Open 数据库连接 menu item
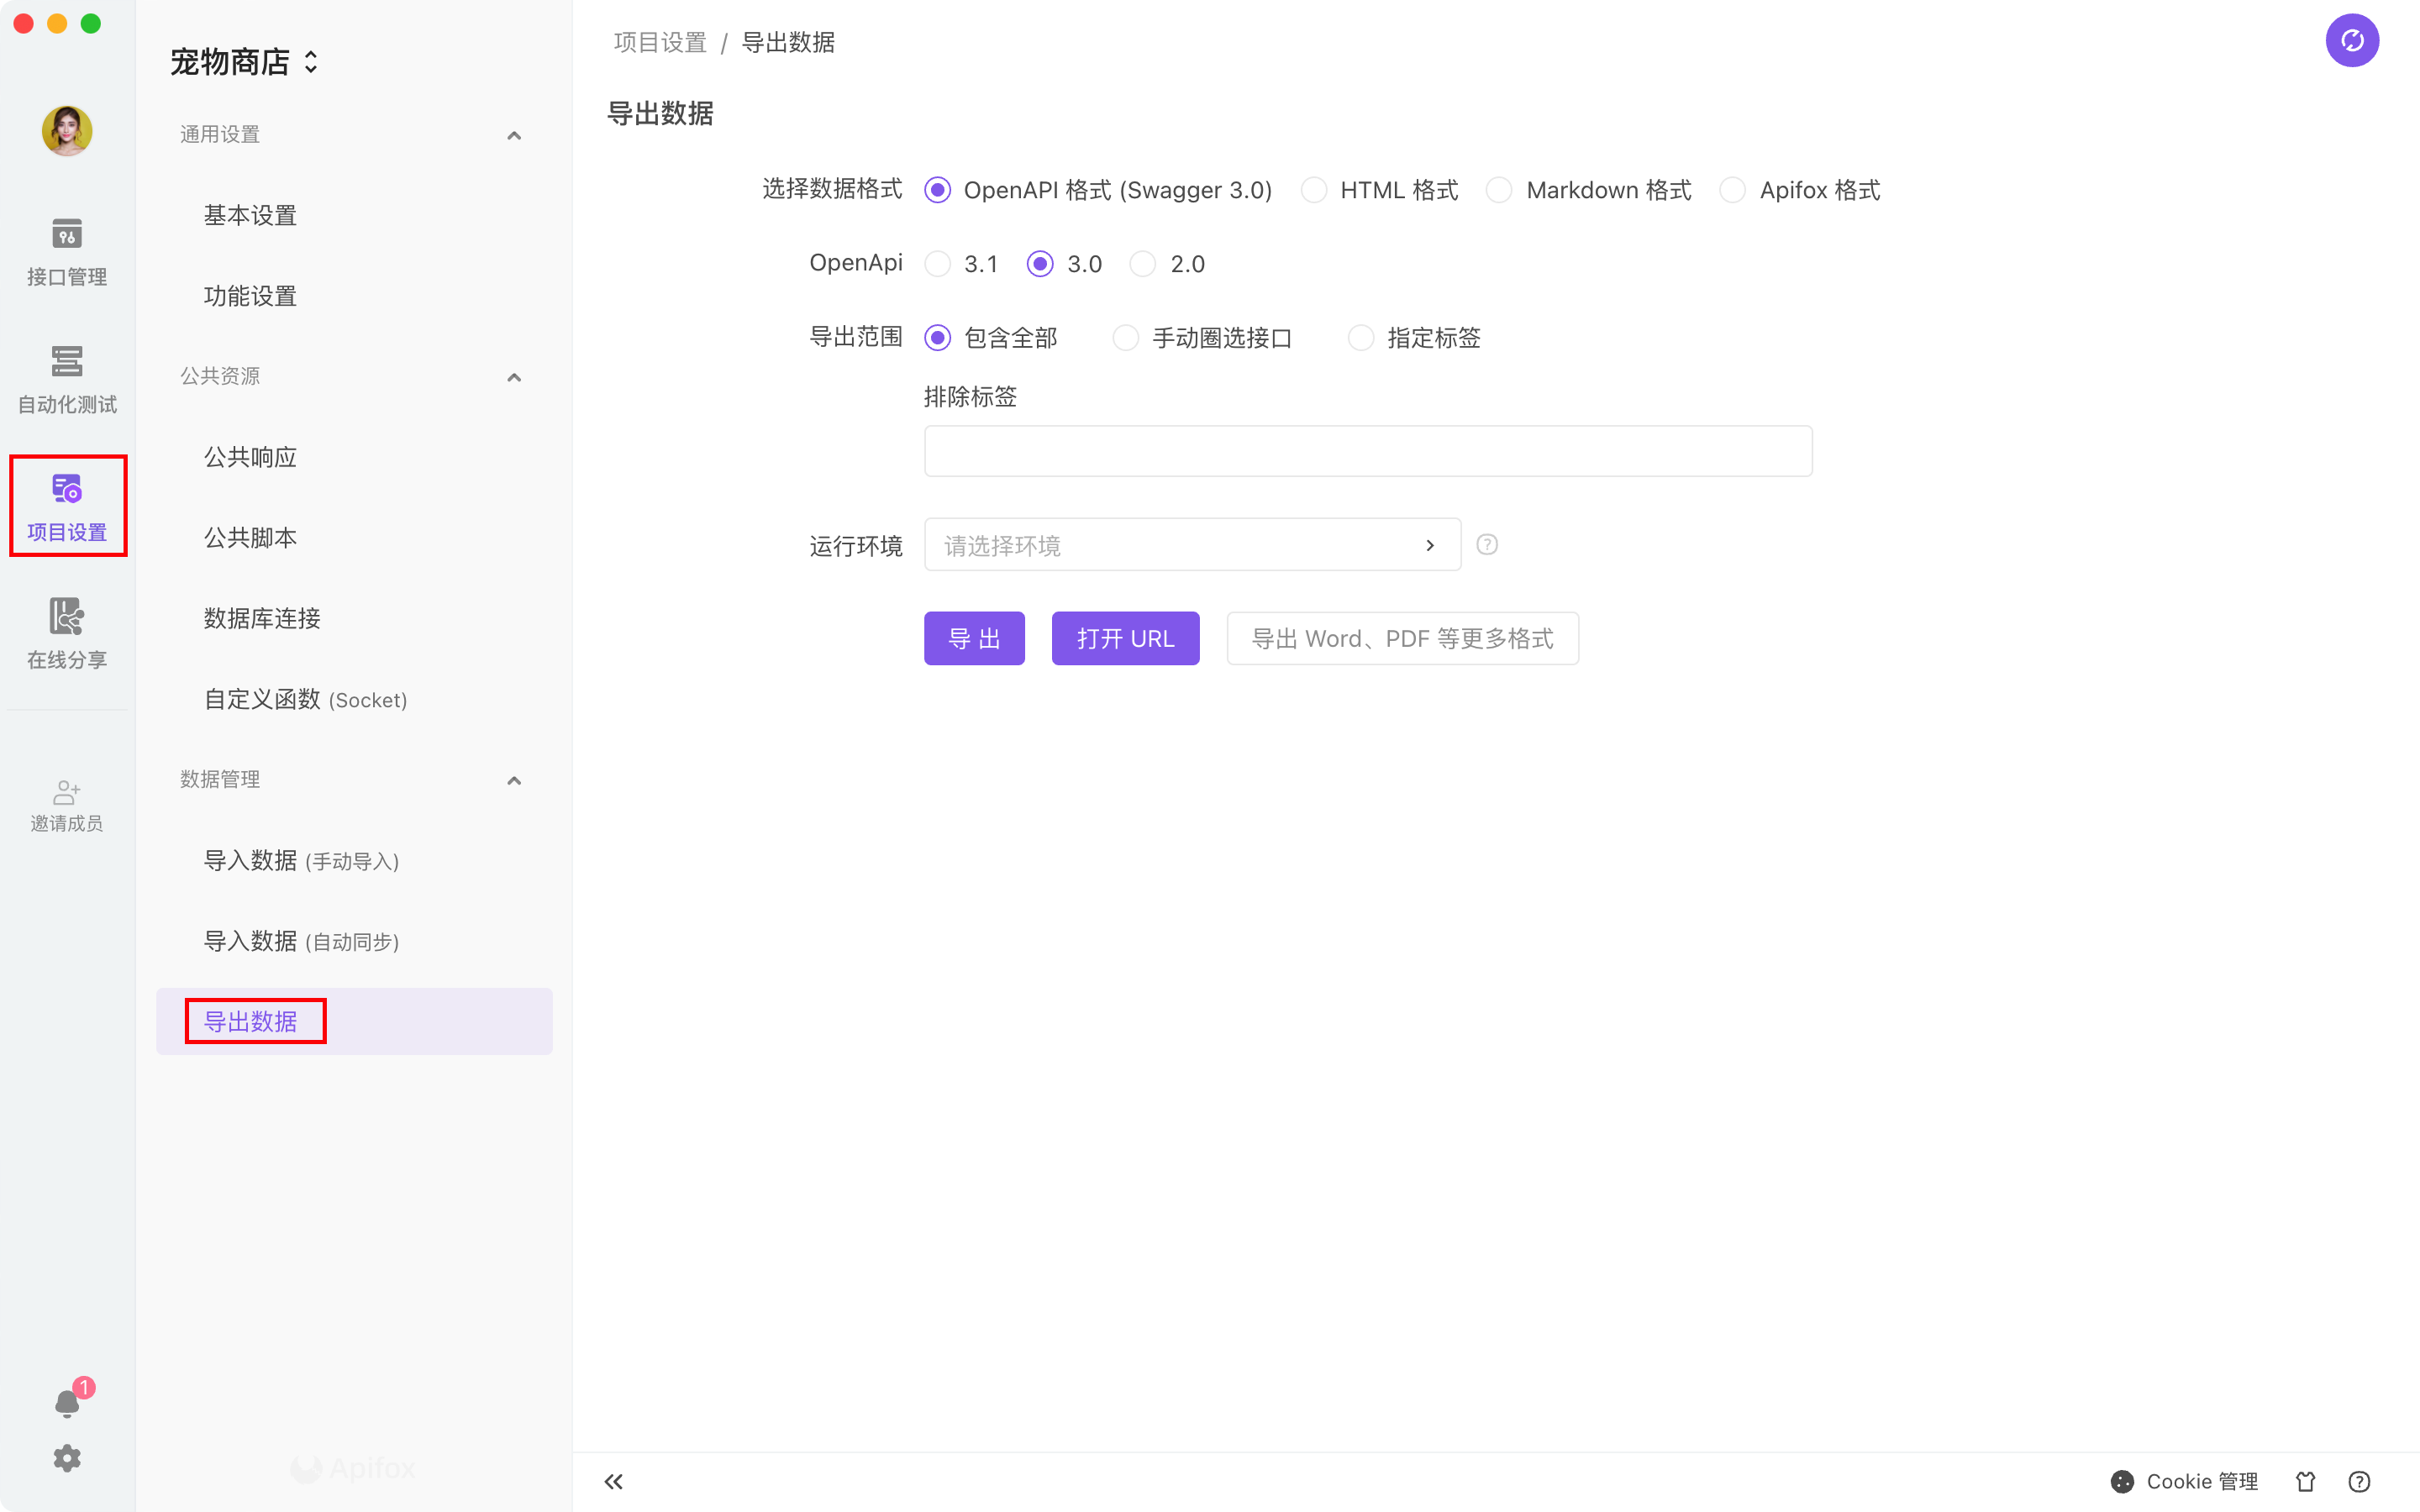This screenshot has width=2420, height=1512. [x=262, y=618]
